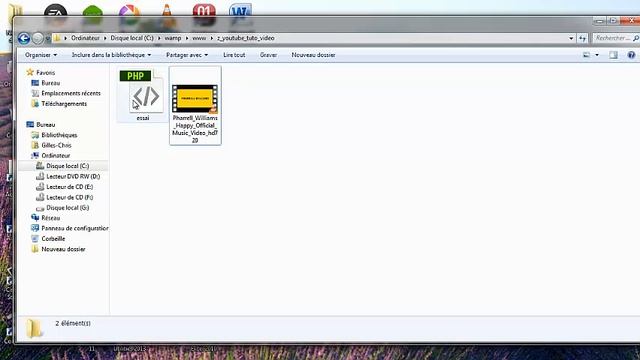Image resolution: width=640 pixels, height=360 pixels.
Task: Create a Nouveau dossier from toolbar
Action: point(313,55)
